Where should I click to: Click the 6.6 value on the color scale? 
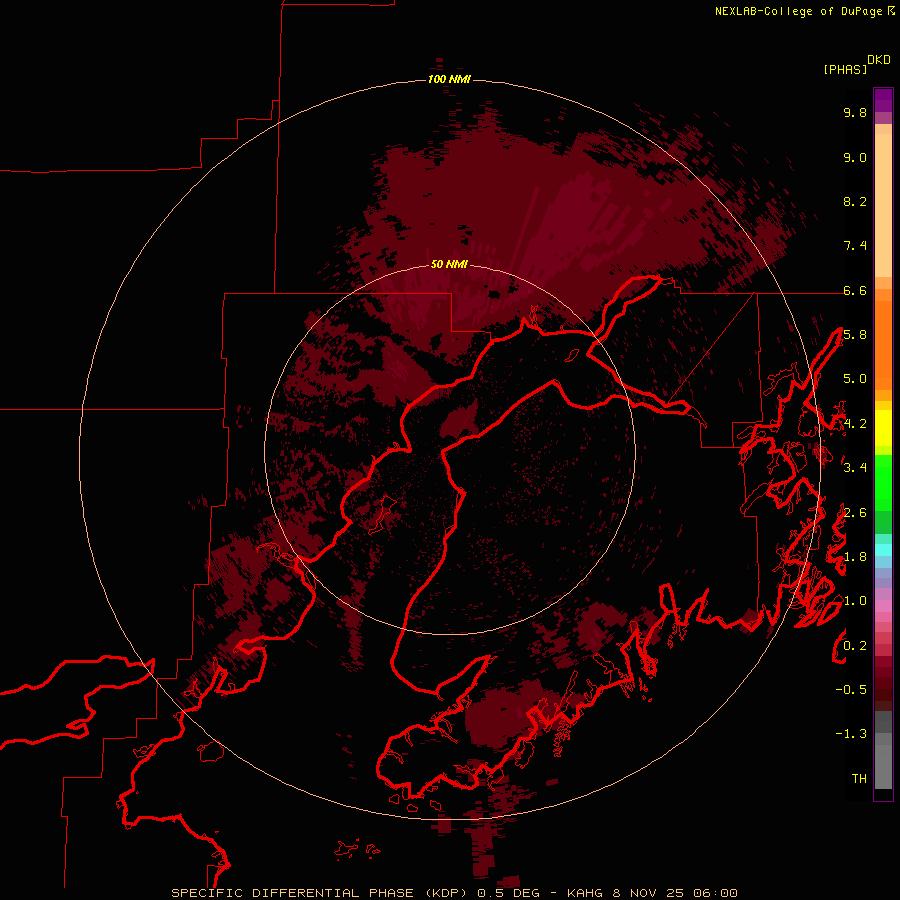pyautogui.click(x=855, y=290)
